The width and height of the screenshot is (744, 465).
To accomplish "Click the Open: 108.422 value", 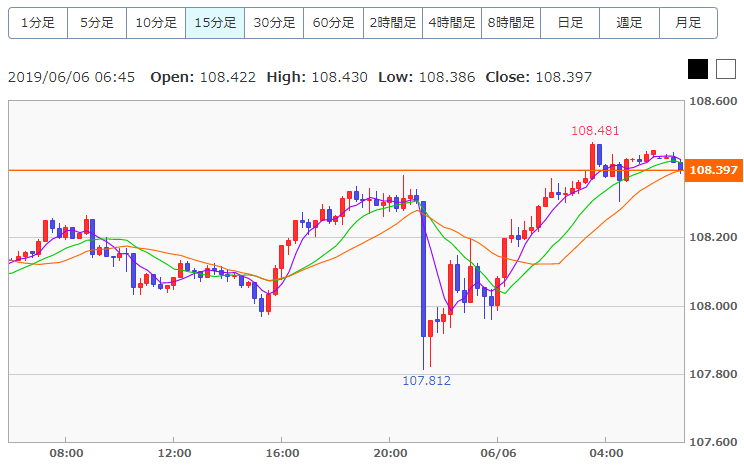I will [203, 77].
